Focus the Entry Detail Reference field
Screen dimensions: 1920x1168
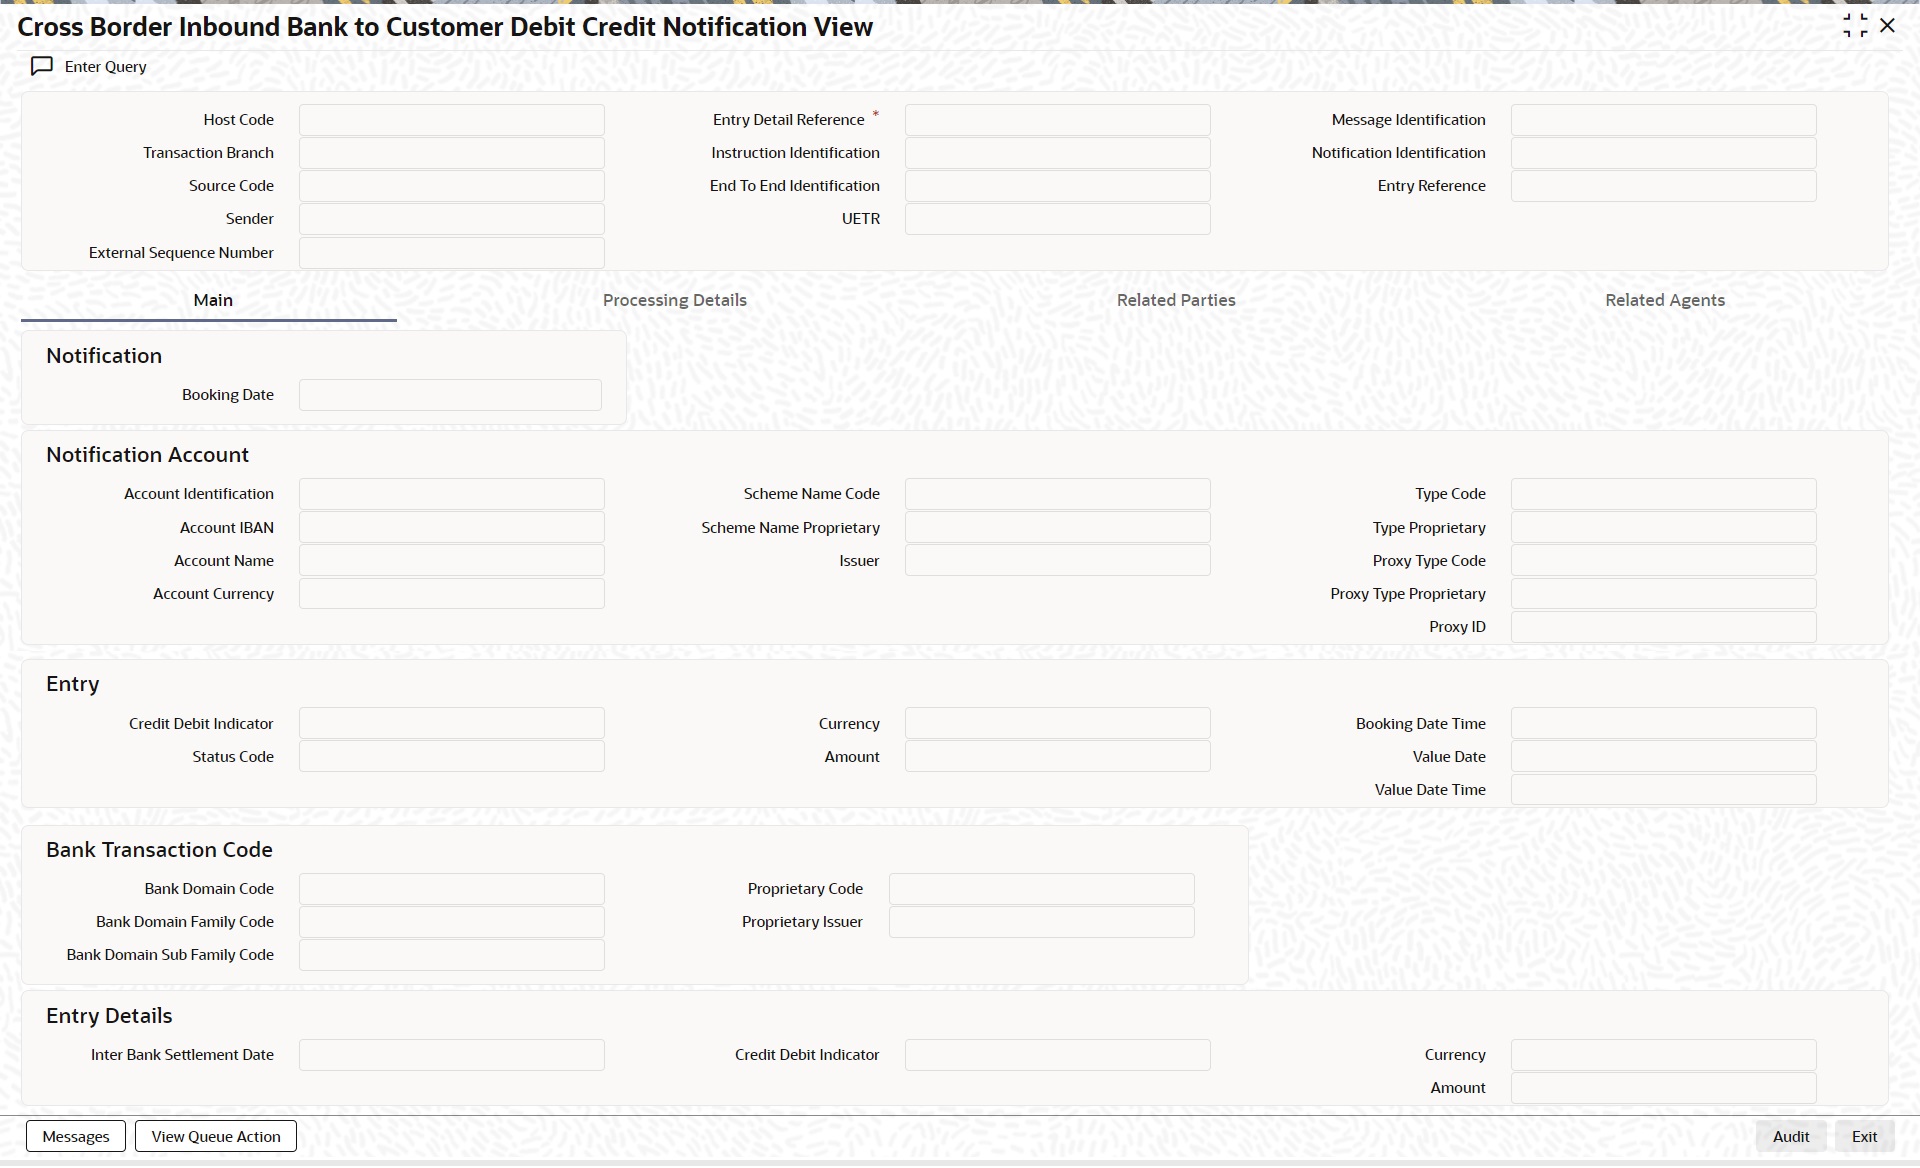click(x=1058, y=120)
